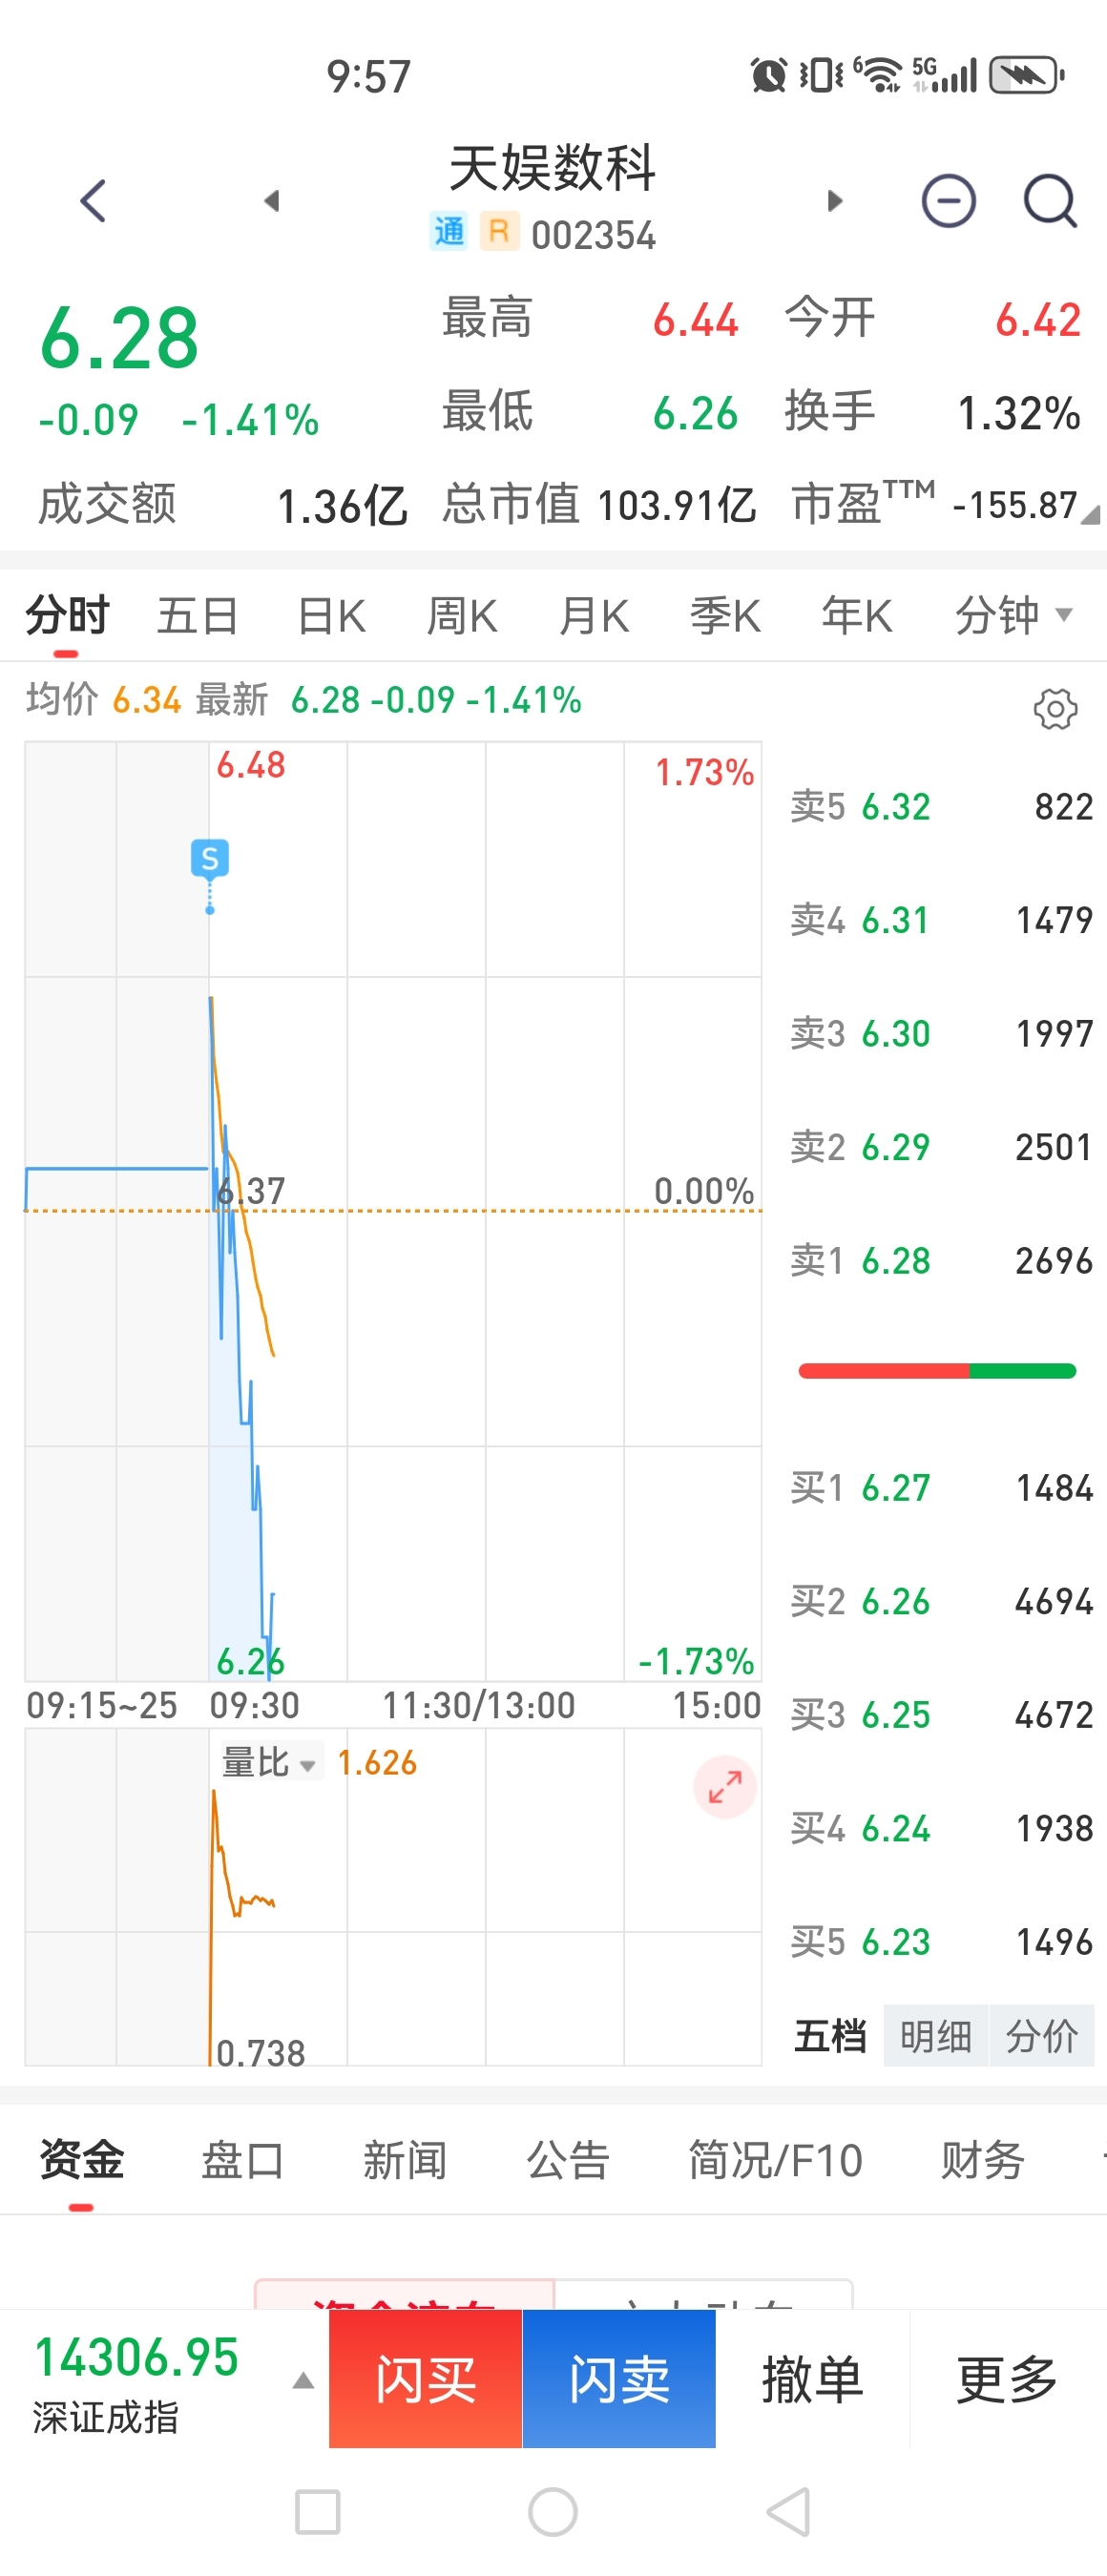
Task: Switch order panel to 分价
Action: (x=1041, y=2036)
